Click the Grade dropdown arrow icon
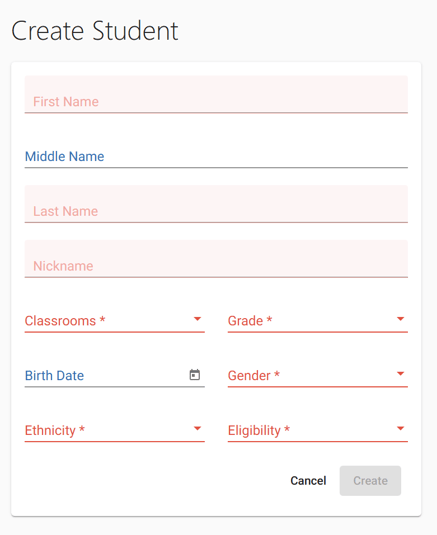The width and height of the screenshot is (437, 535). [x=400, y=319]
